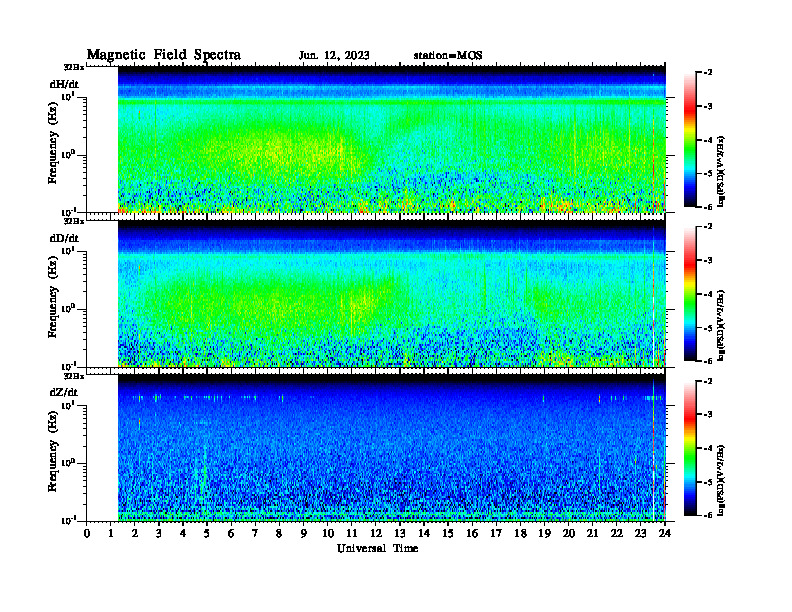Click hour 13 tick label on time axis
This screenshot has height=612, width=792.
pos(400,534)
